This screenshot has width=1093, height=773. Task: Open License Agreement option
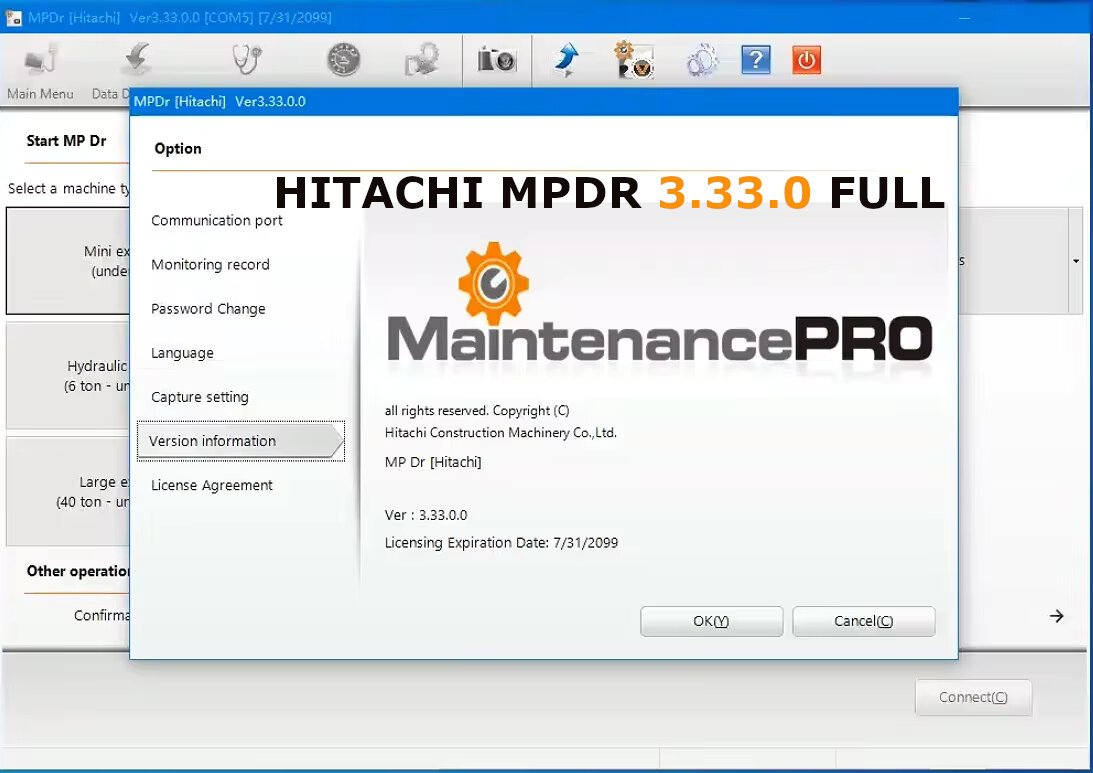tap(212, 485)
